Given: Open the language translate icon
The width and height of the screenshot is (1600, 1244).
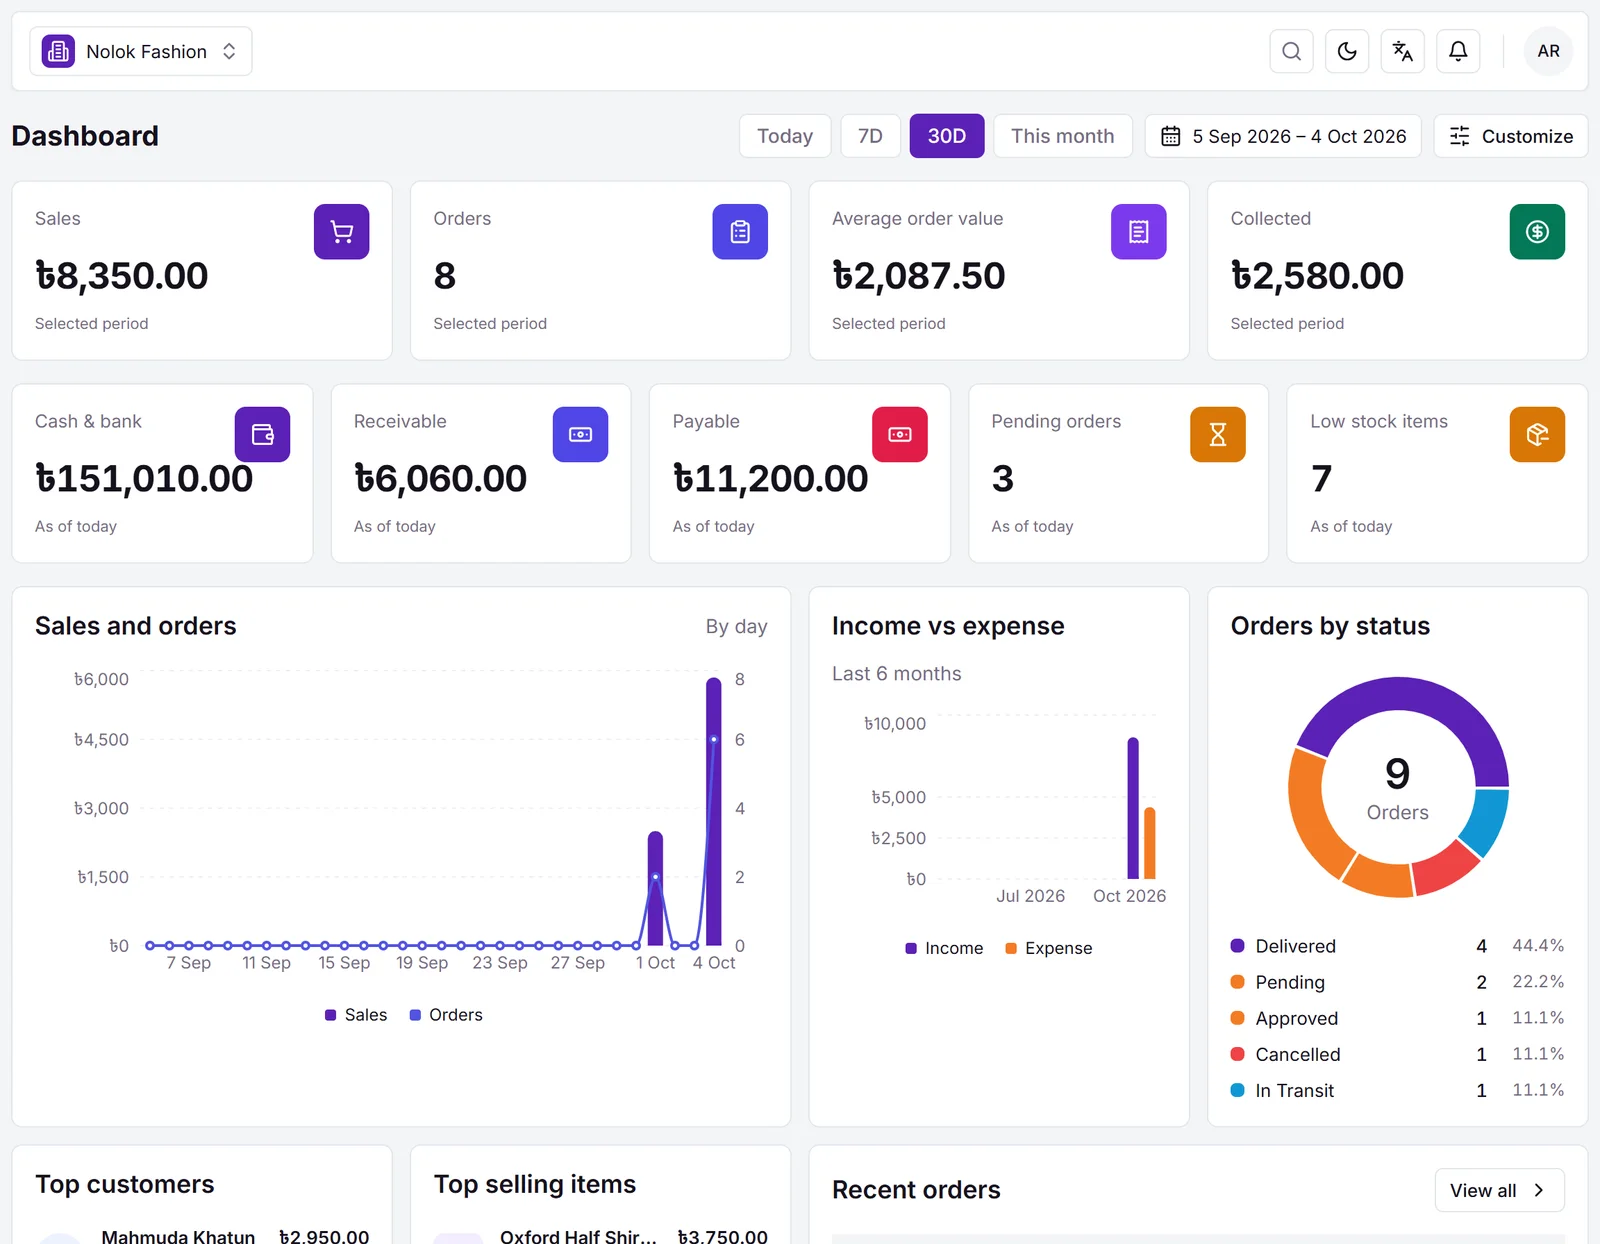Looking at the screenshot, I should point(1403,51).
